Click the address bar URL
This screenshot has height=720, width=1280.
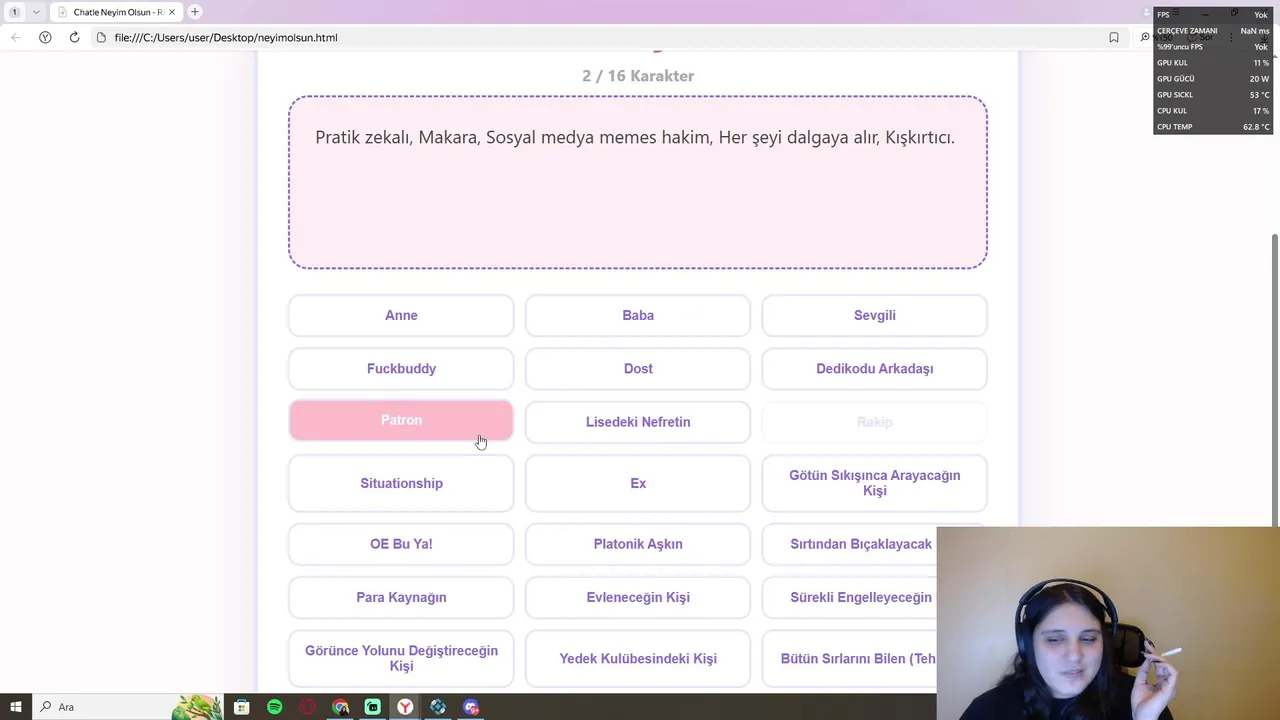pyautogui.click(x=226, y=37)
